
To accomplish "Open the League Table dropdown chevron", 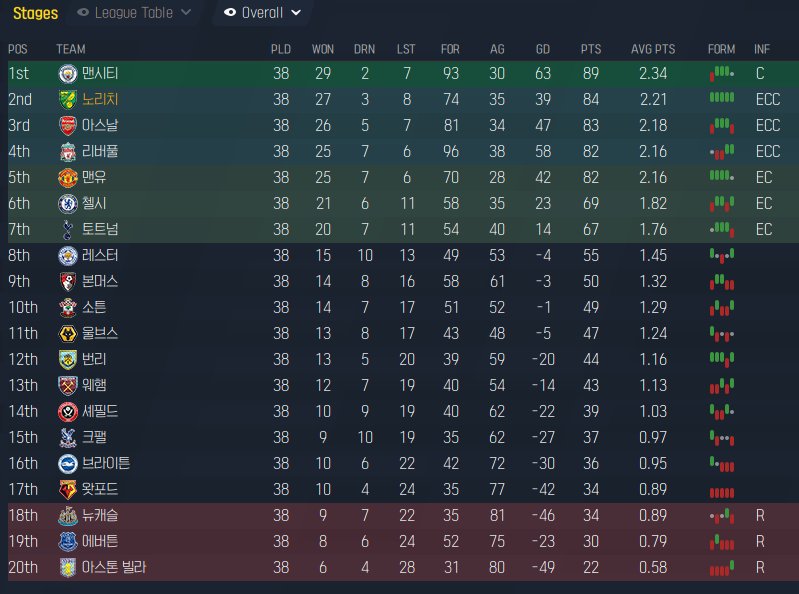I will (186, 12).
